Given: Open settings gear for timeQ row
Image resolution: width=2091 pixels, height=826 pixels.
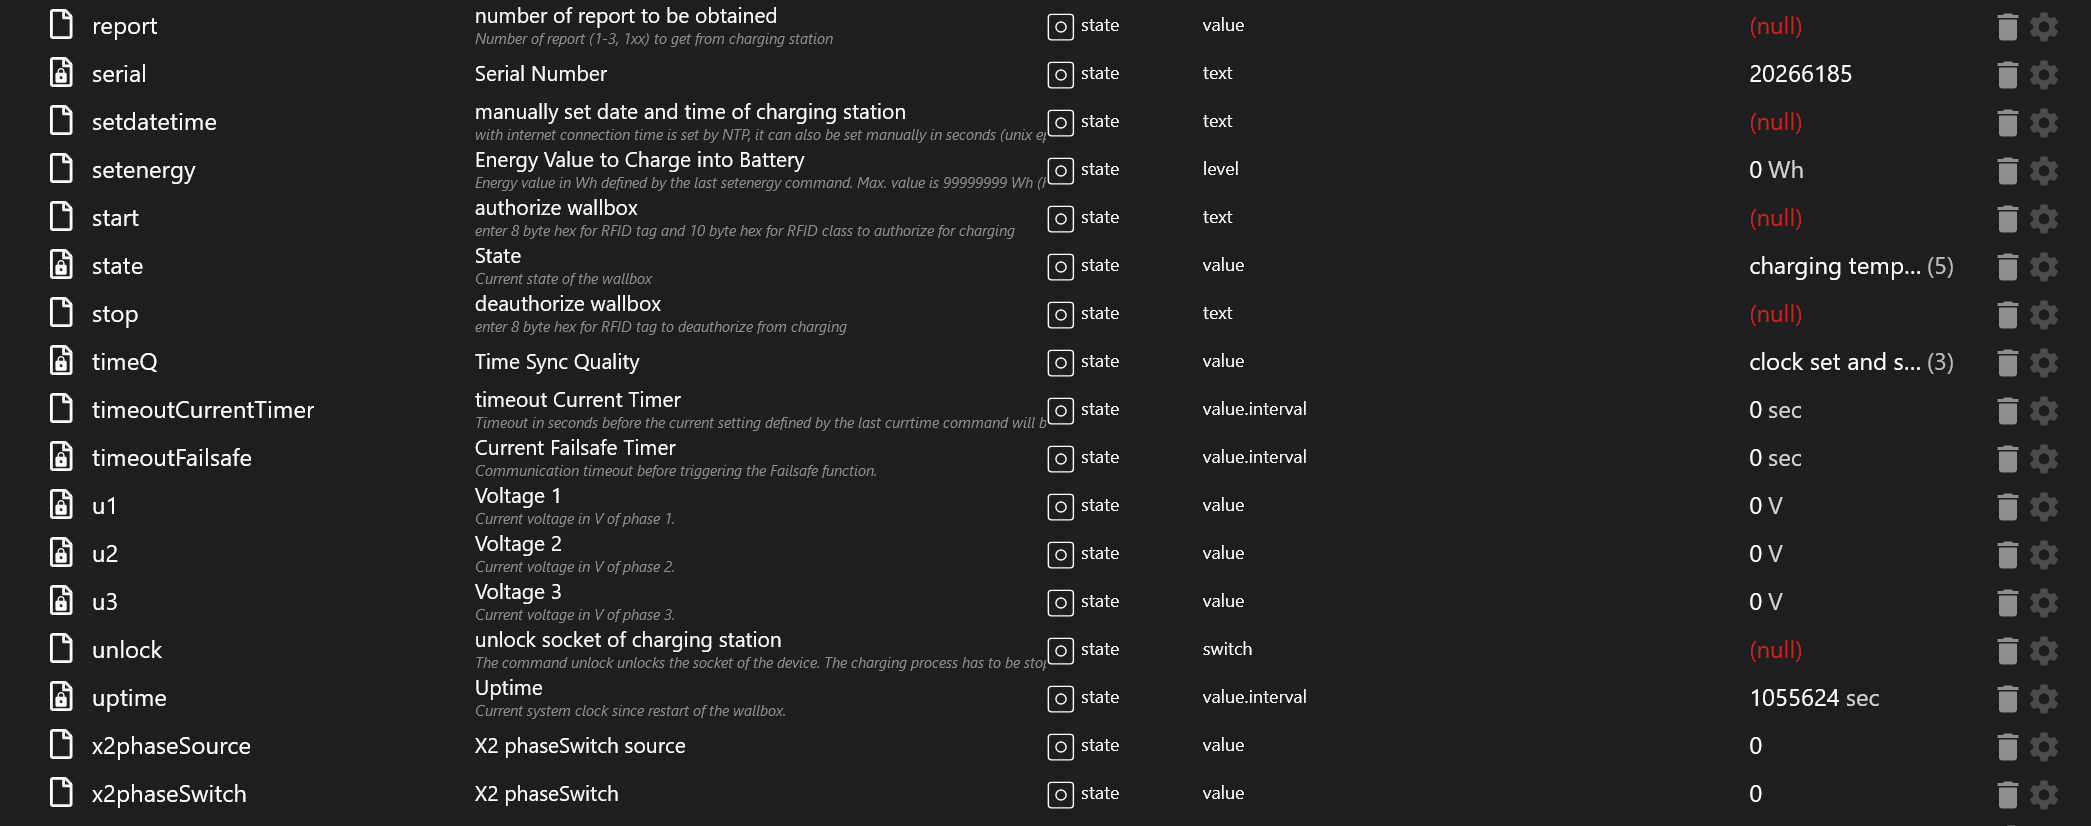Looking at the screenshot, I should coord(2044,363).
